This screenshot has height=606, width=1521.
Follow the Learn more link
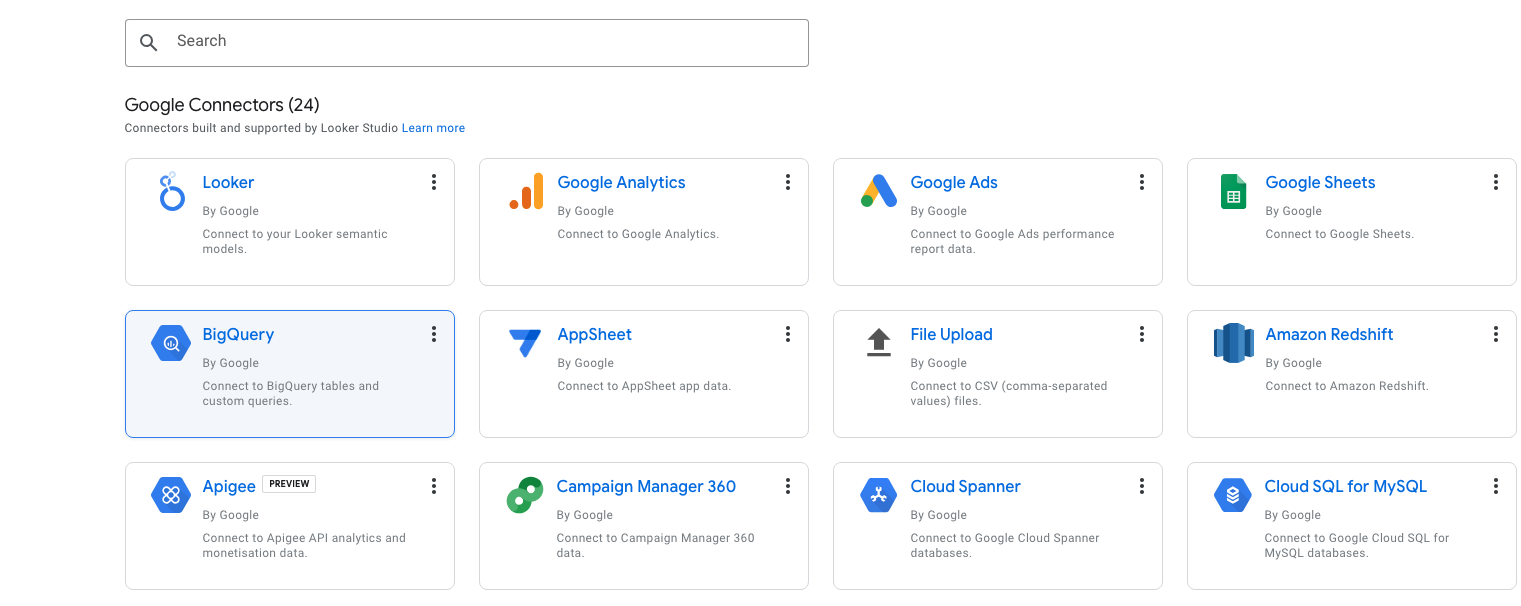click(x=433, y=128)
